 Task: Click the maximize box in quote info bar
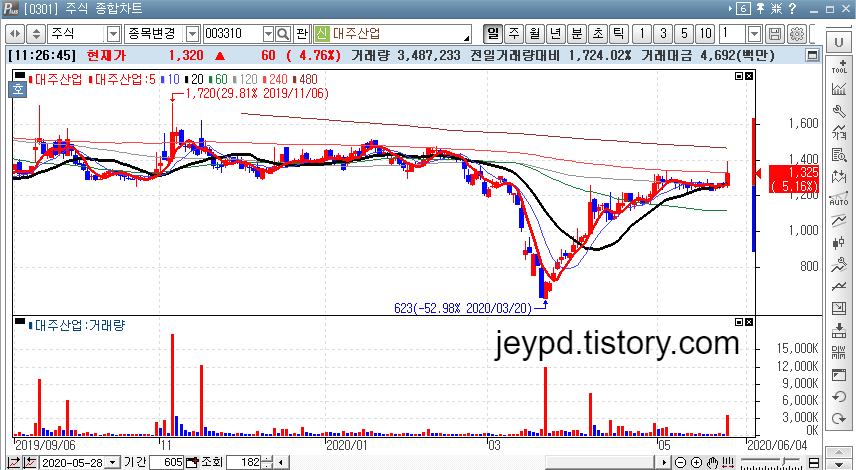pos(813,55)
